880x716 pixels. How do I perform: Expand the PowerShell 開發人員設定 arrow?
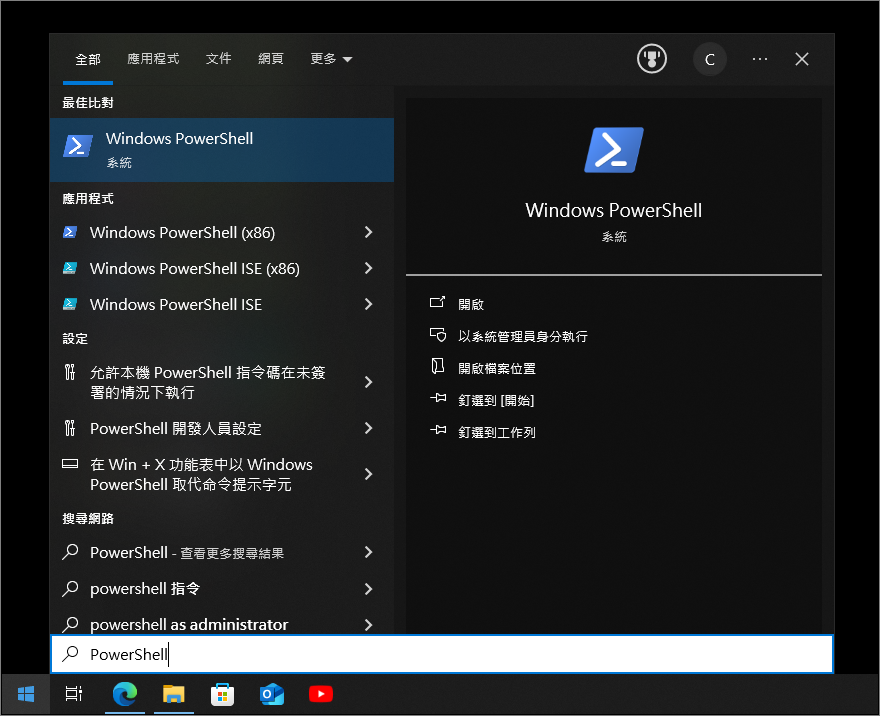[x=368, y=428]
